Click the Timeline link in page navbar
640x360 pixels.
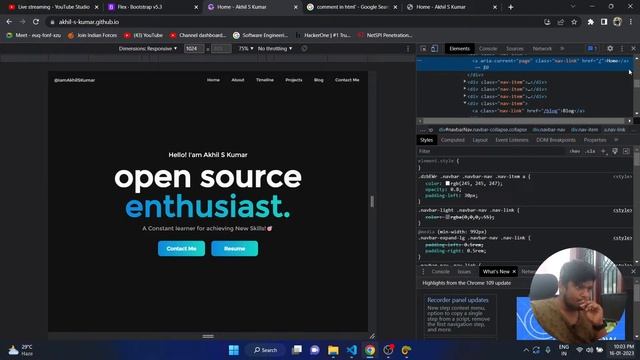[x=264, y=80]
